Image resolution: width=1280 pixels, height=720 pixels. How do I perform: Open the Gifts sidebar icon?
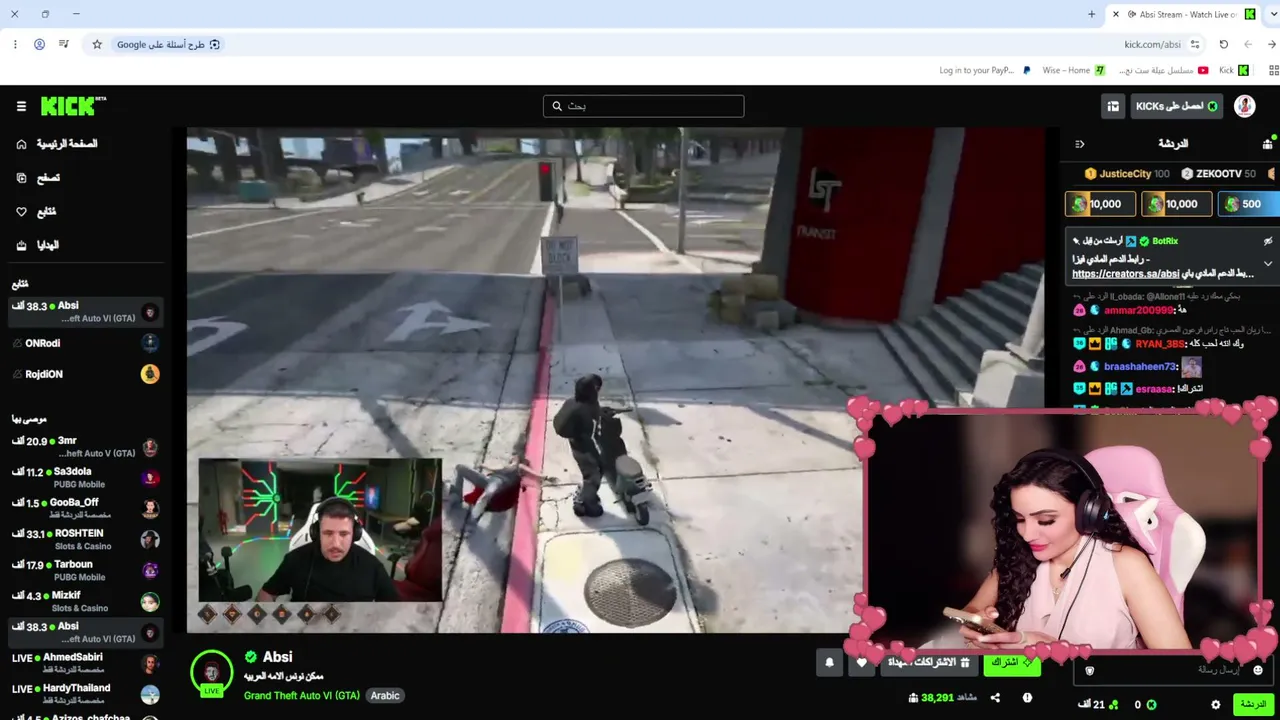click(x=21, y=245)
